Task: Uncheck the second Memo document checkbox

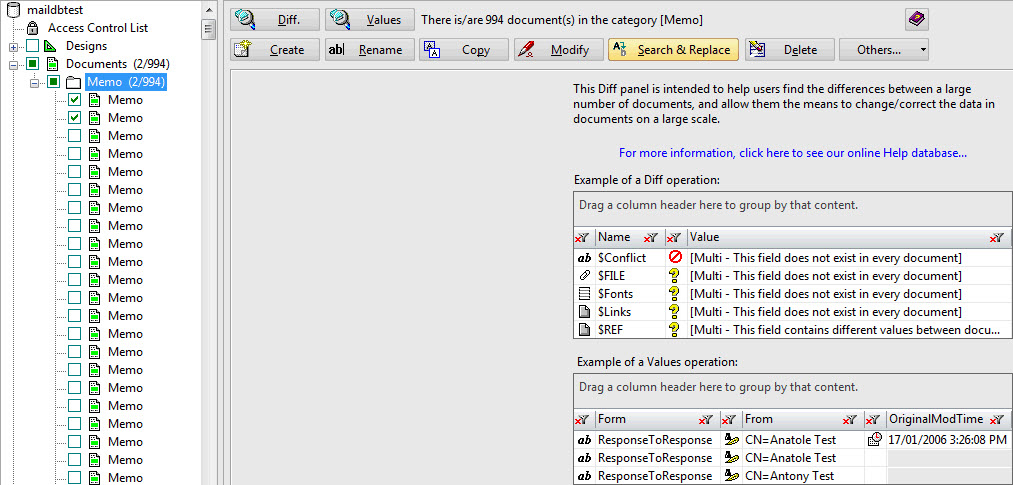Action: [75, 118]
